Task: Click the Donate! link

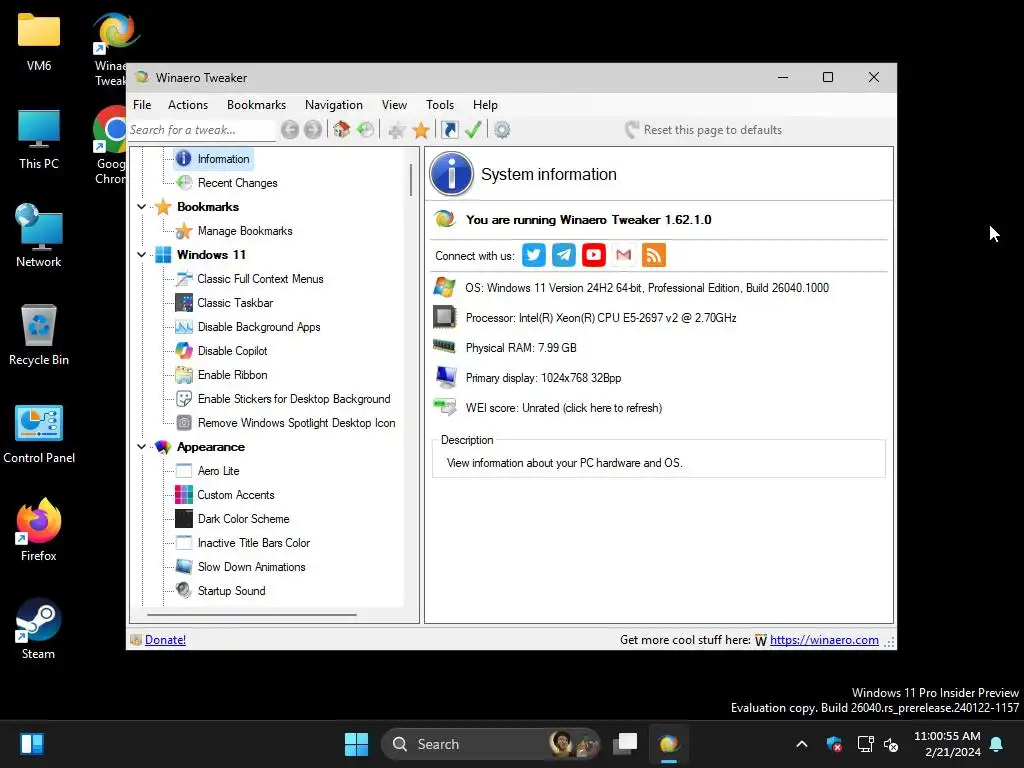Action: [x=165, y=640]
